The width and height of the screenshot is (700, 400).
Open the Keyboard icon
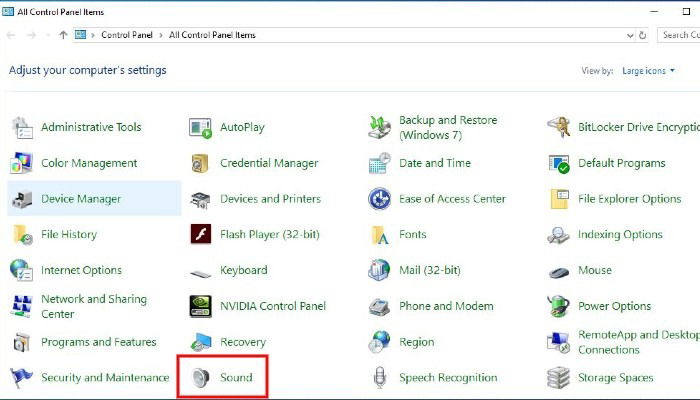click(200, 273)
